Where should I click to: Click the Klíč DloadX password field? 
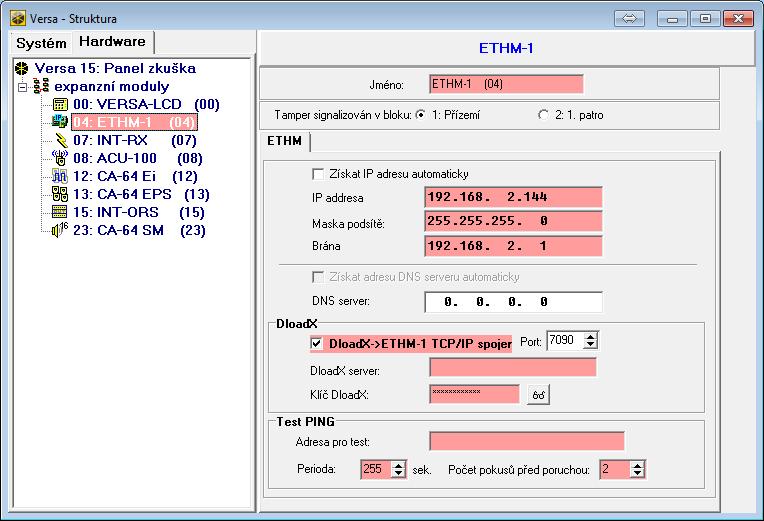coord(475,394)
